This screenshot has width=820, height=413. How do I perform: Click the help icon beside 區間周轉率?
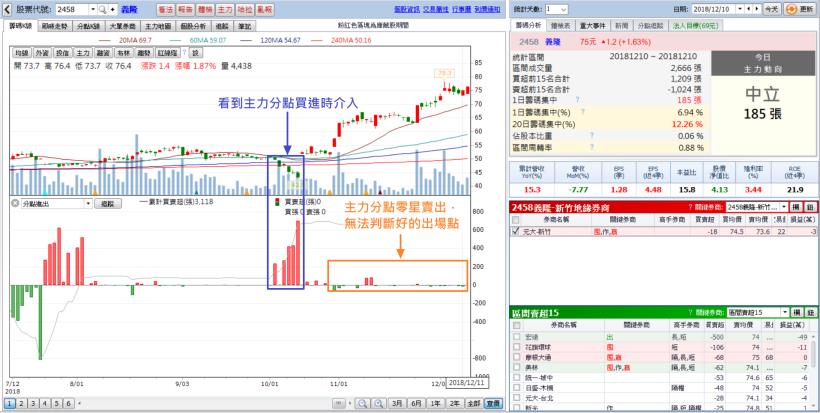click(592, 148)
